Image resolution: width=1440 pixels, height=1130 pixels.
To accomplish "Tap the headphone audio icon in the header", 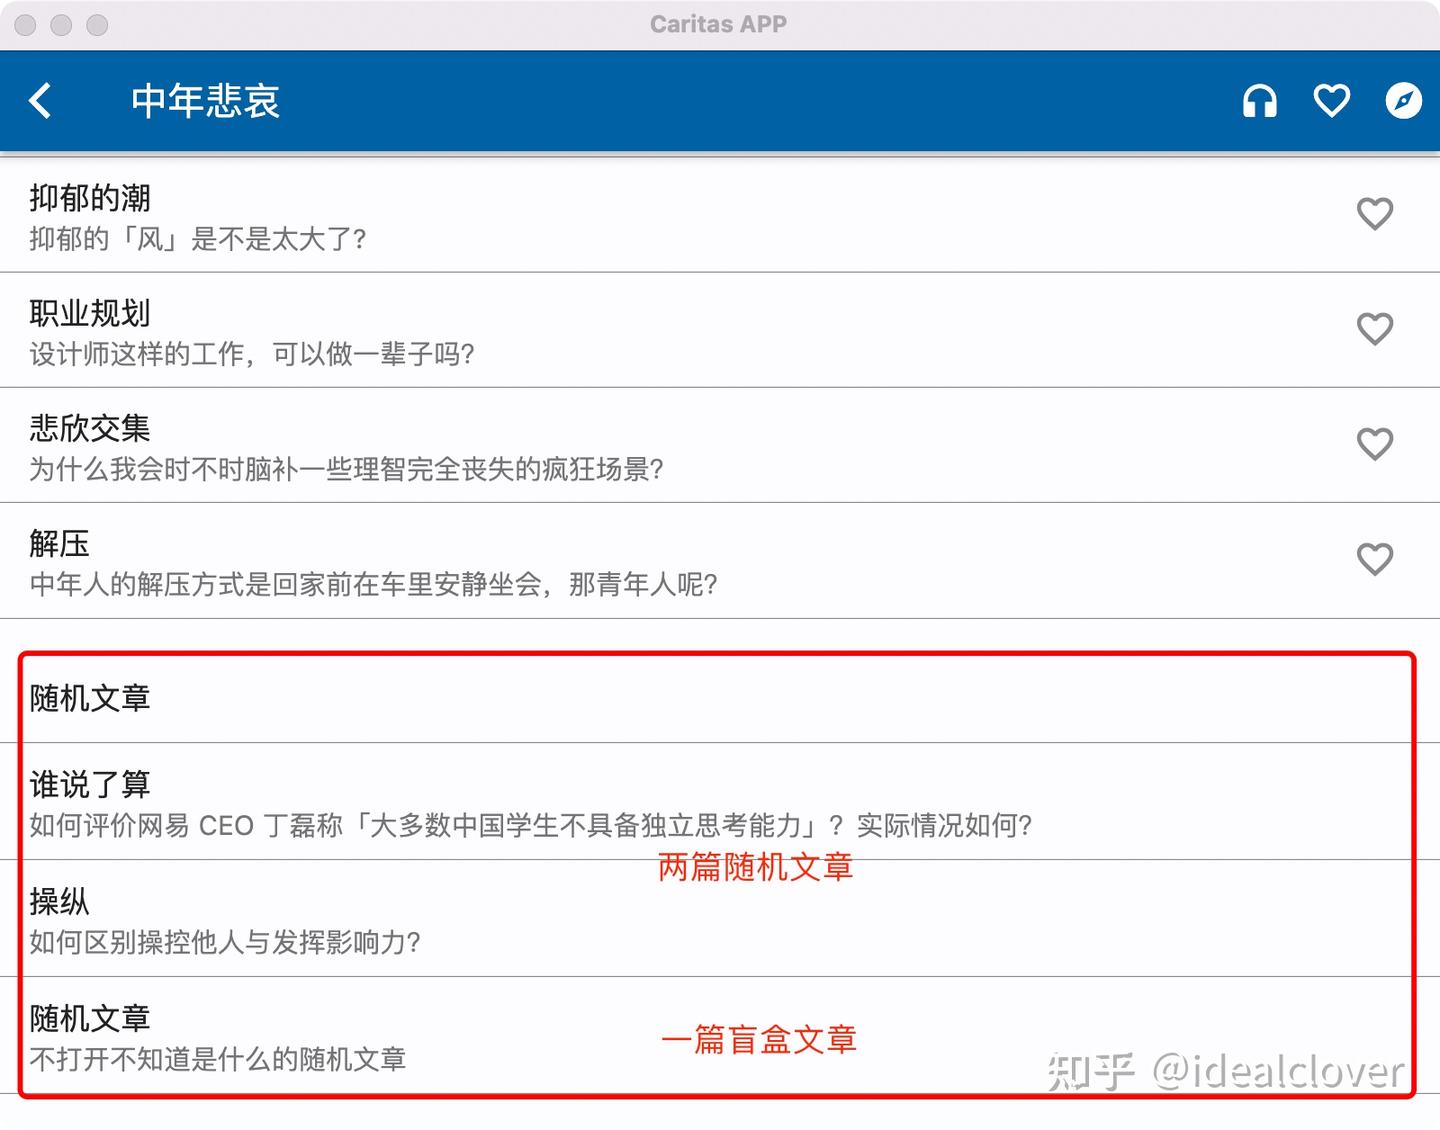I will [1259, 101].
